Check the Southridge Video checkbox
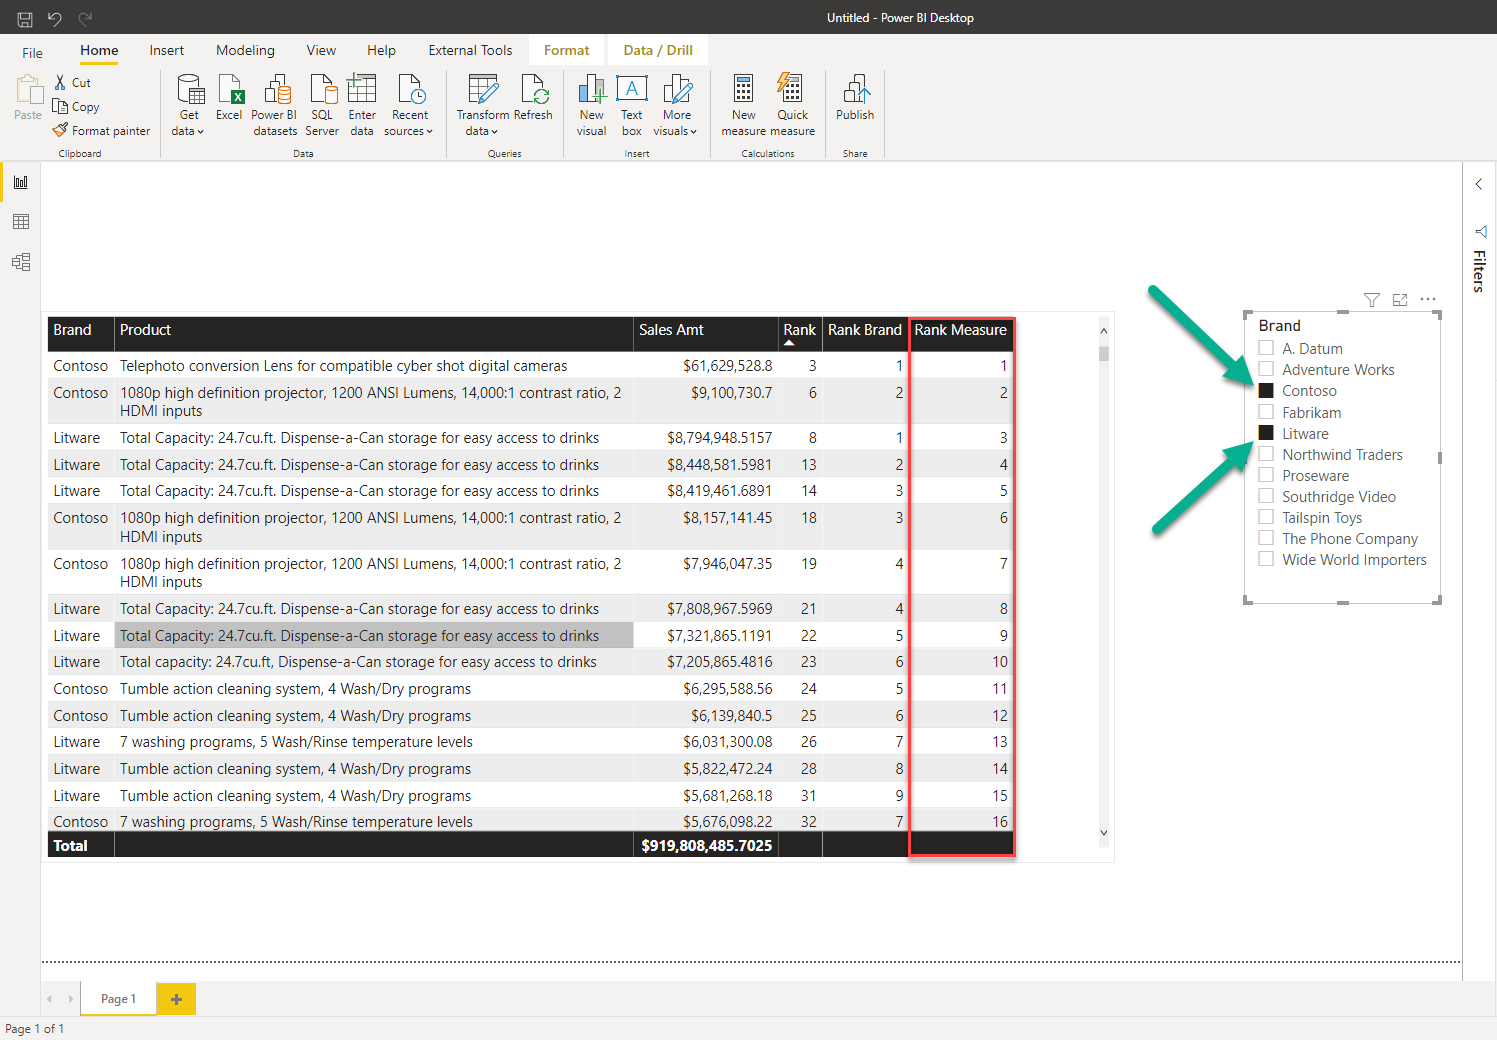The height and width of the screenshot is (1040, 1497). pyautogui.click(x=1266, y=496)
